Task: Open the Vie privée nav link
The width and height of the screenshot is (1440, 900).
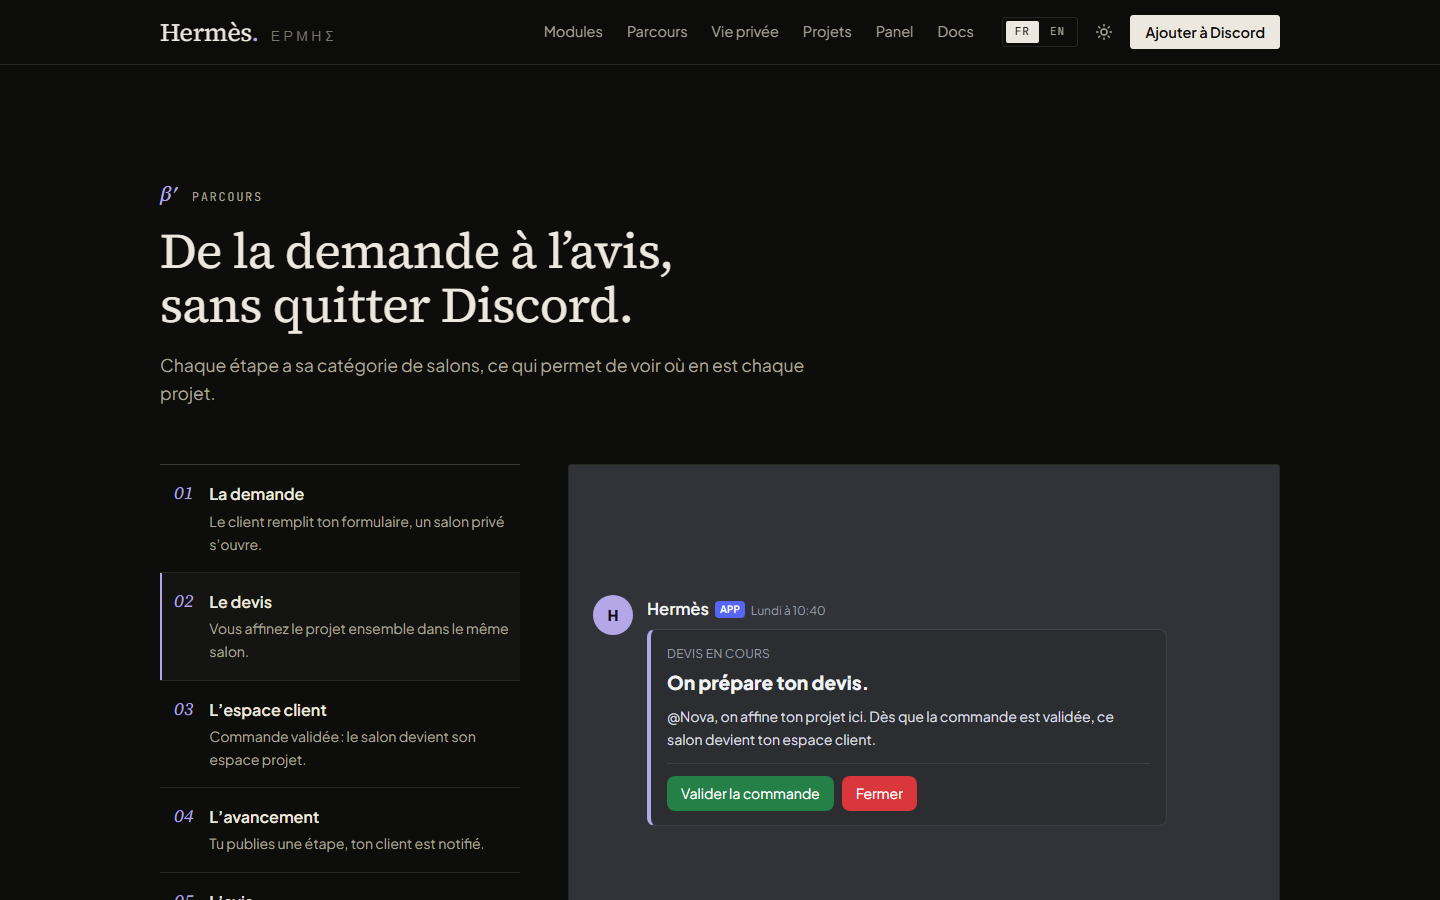Action: click(x=745, y=32)
